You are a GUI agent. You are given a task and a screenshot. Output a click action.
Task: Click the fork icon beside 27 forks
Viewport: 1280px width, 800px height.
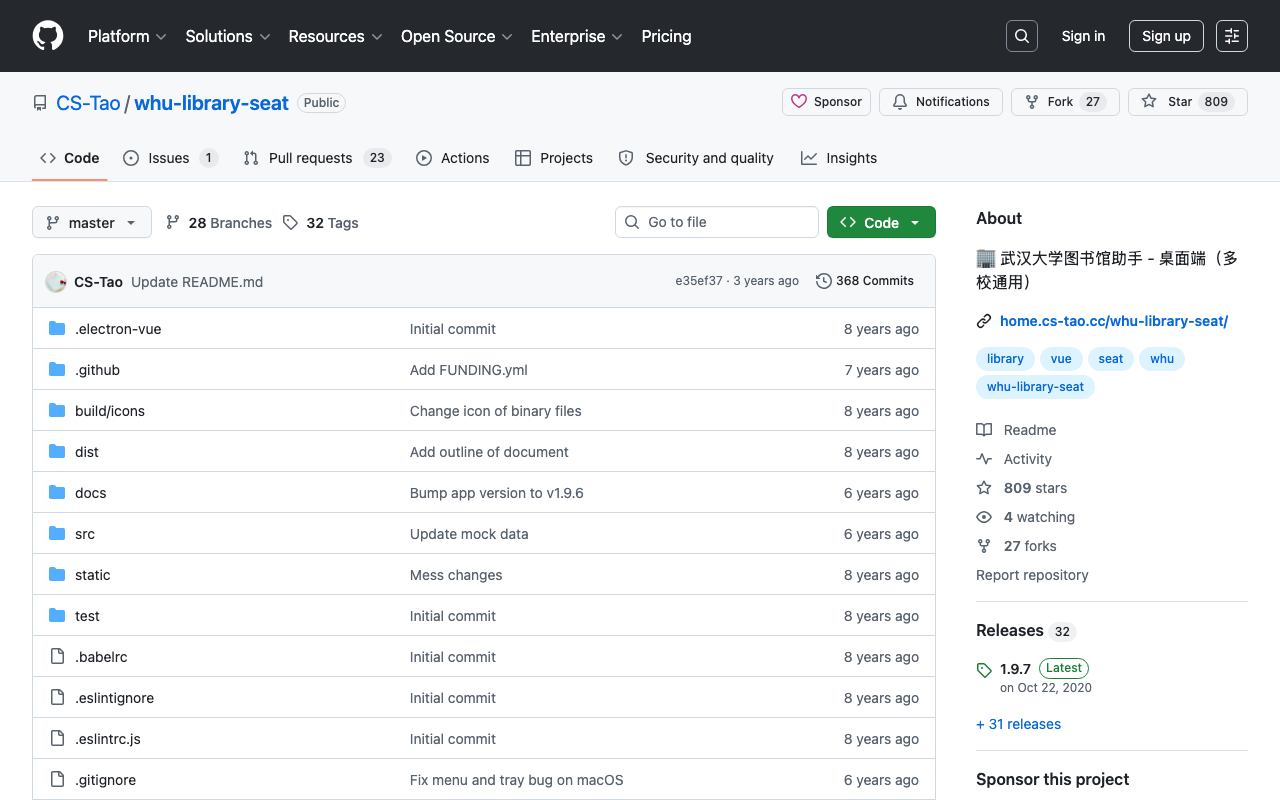[x=984, y=546]
